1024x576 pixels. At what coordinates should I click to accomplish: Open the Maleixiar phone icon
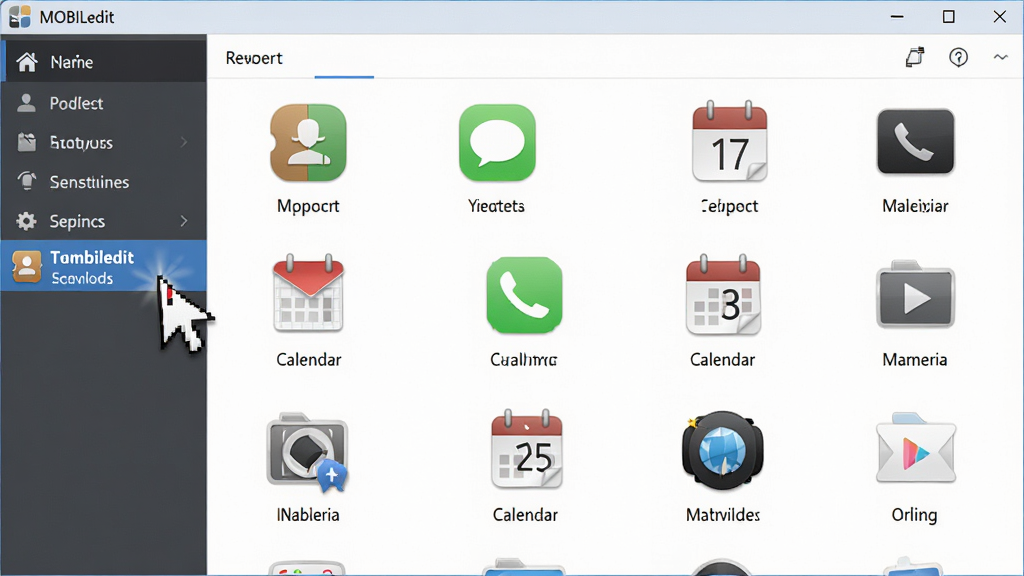click(916, 141)
